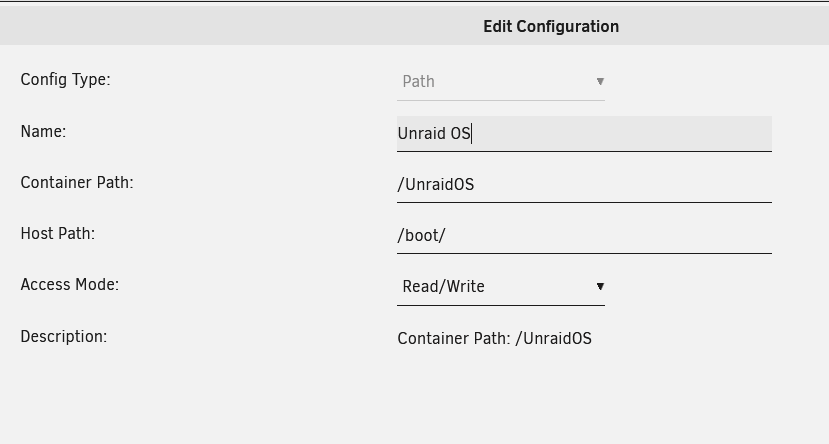
Task: Click the Edit Configuration dialog title
Action: point(551,26)
